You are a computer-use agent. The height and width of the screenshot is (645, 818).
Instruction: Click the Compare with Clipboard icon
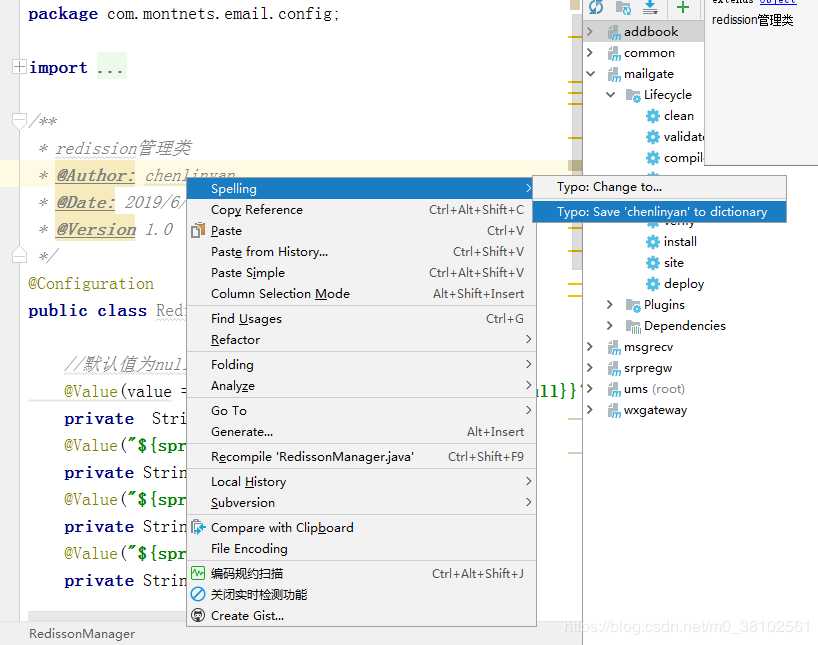(198, 528)
